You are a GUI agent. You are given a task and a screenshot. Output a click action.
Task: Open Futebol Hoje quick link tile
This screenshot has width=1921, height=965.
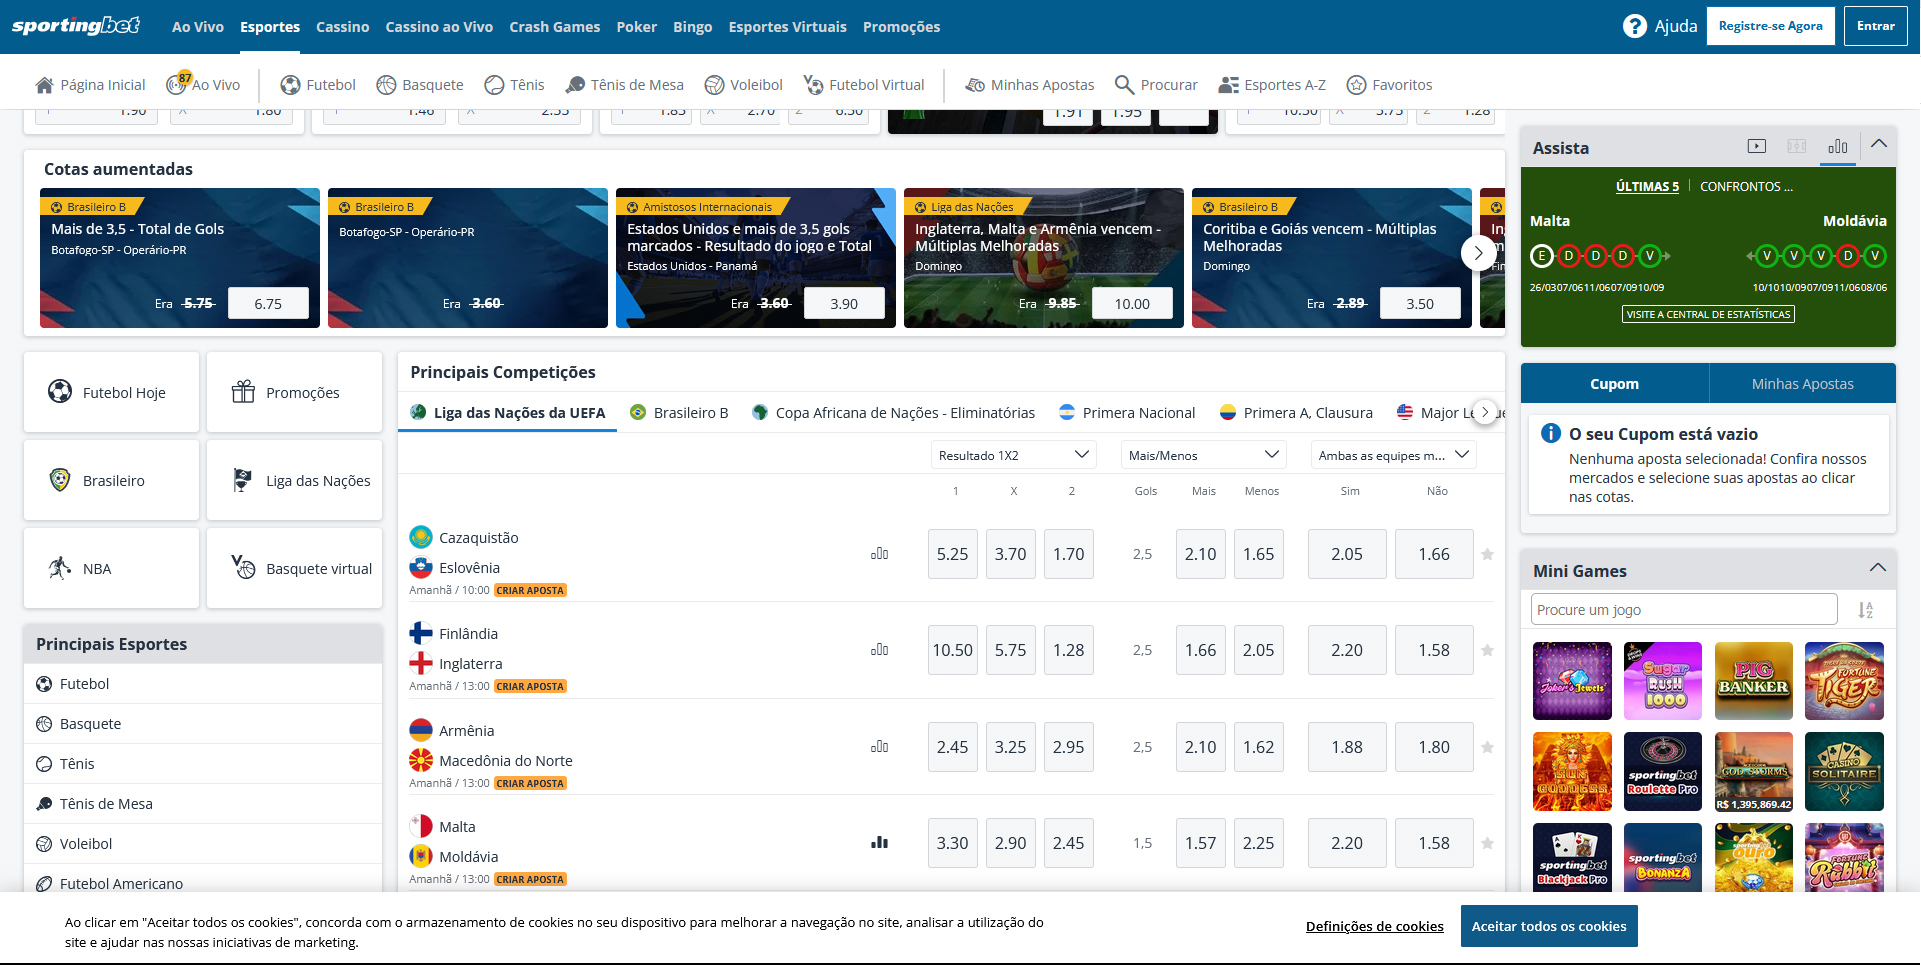click(x=112, y=392)
